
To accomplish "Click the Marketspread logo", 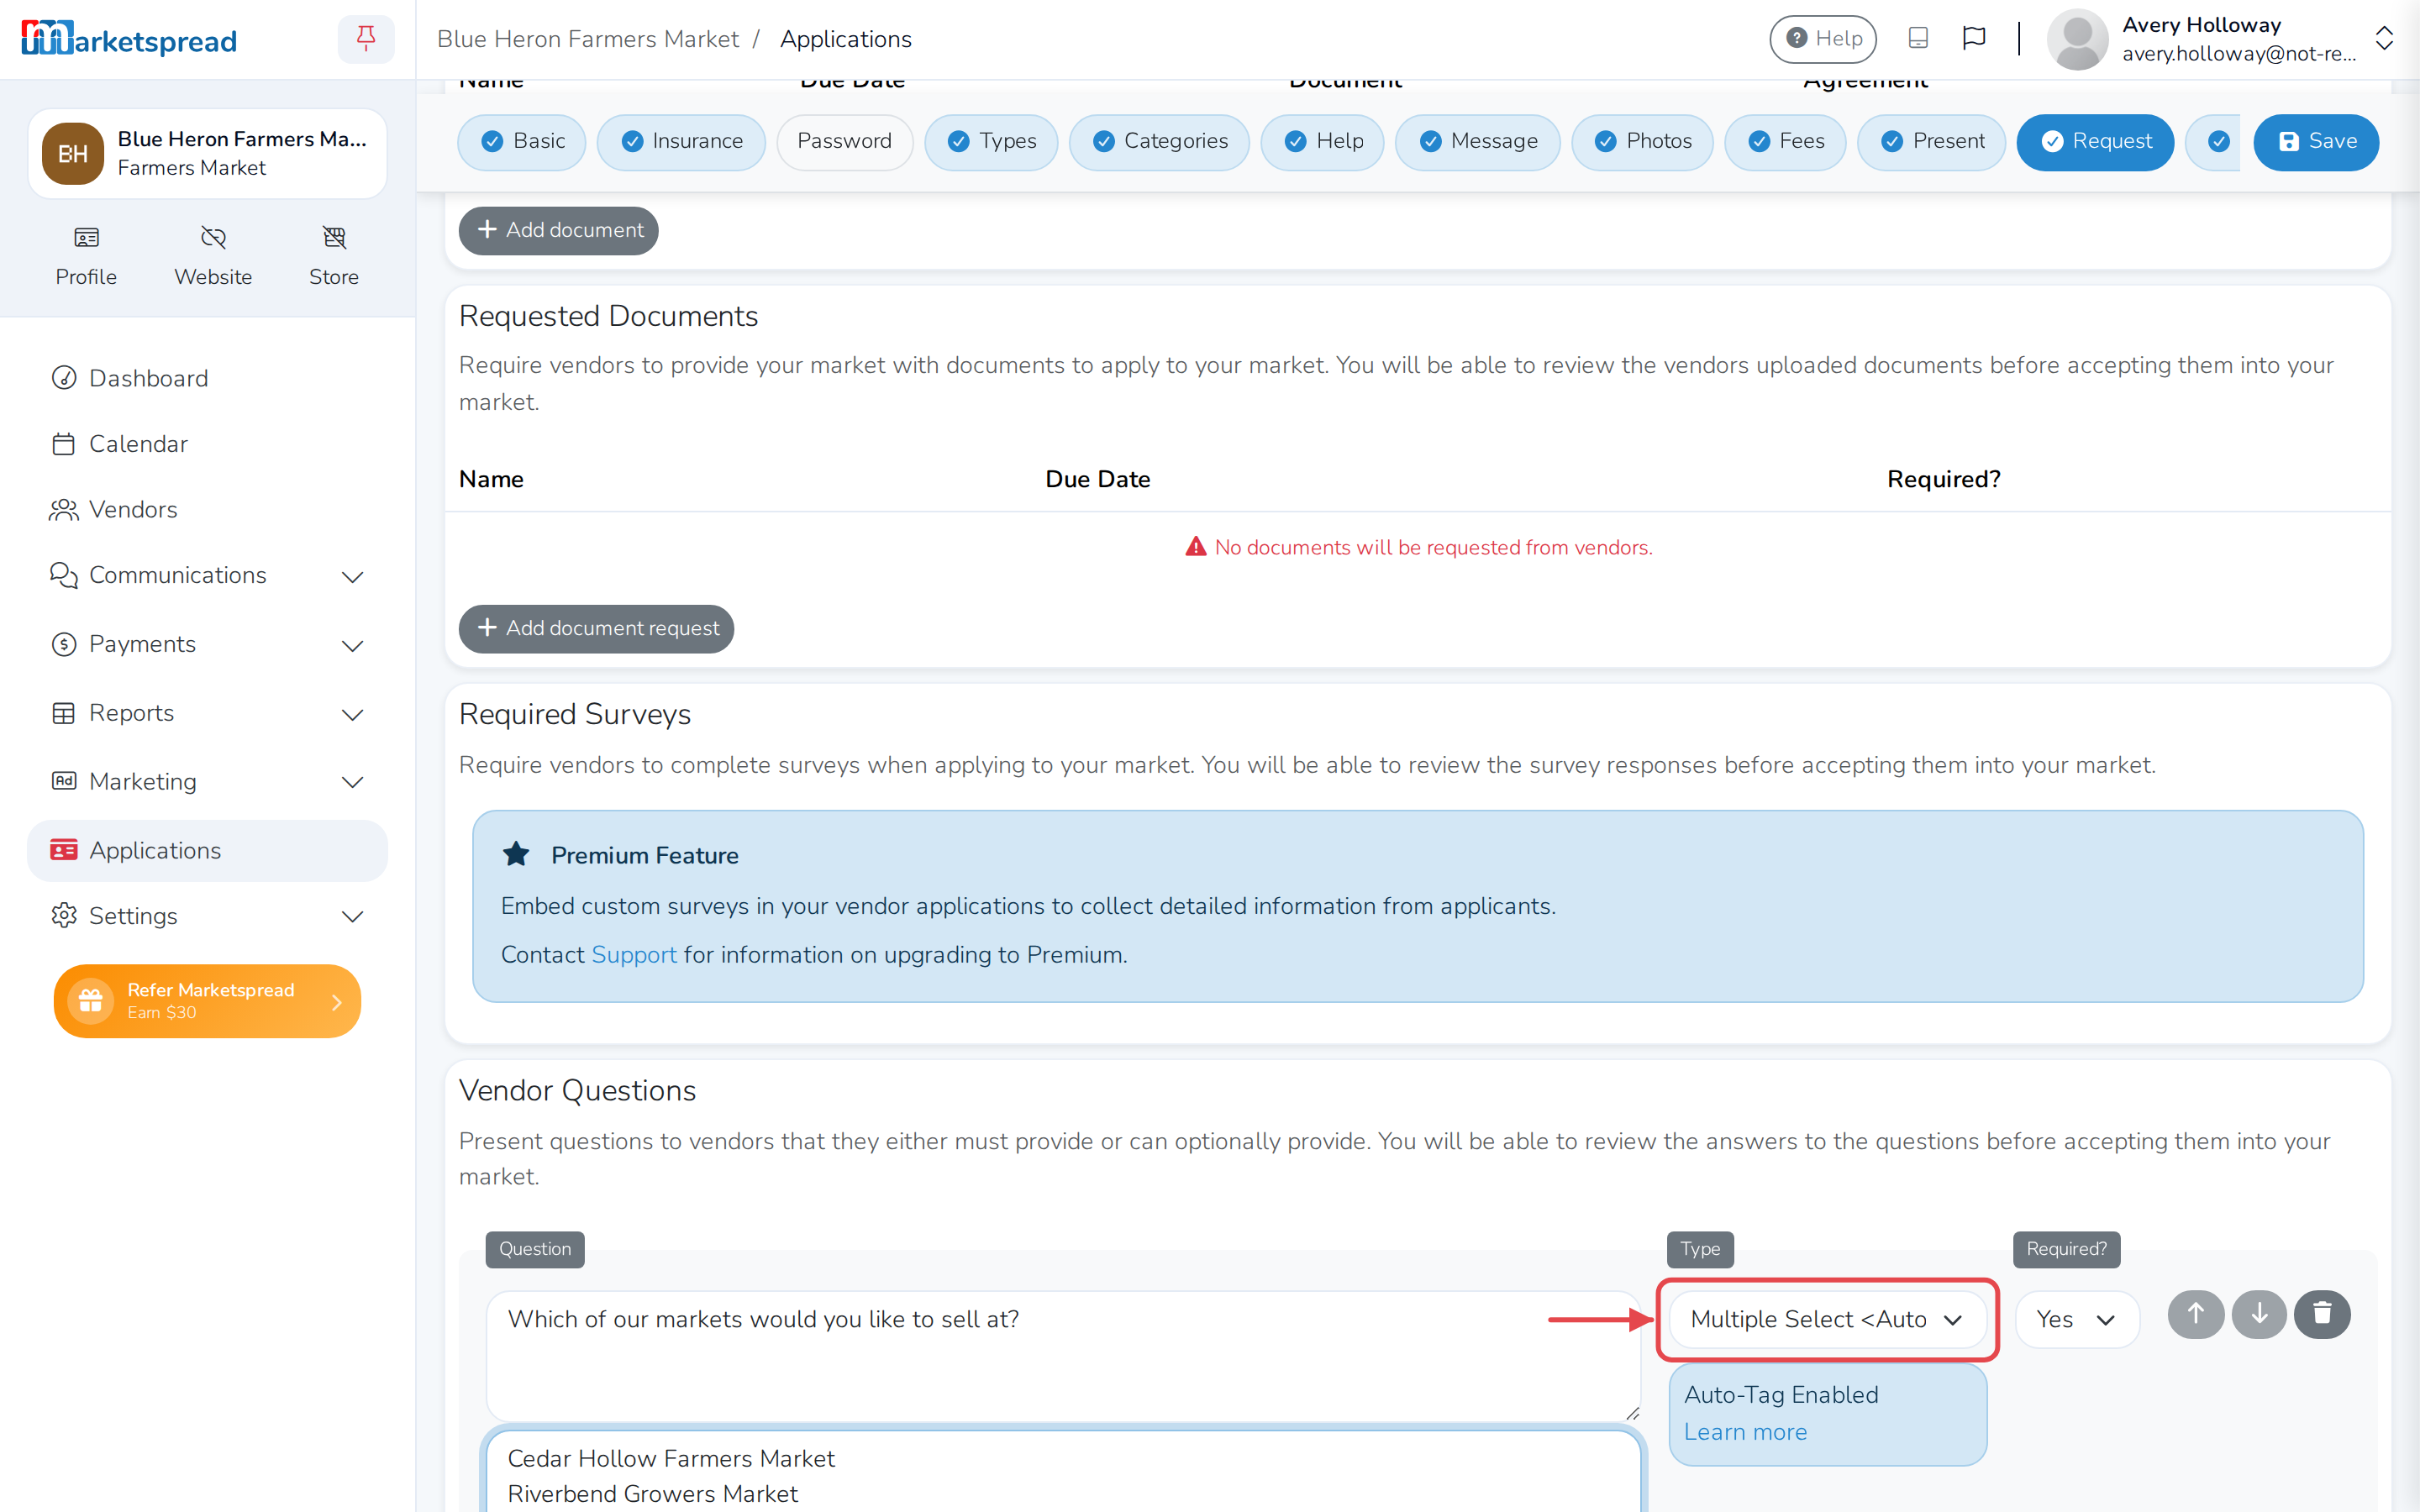I will 129,39.
